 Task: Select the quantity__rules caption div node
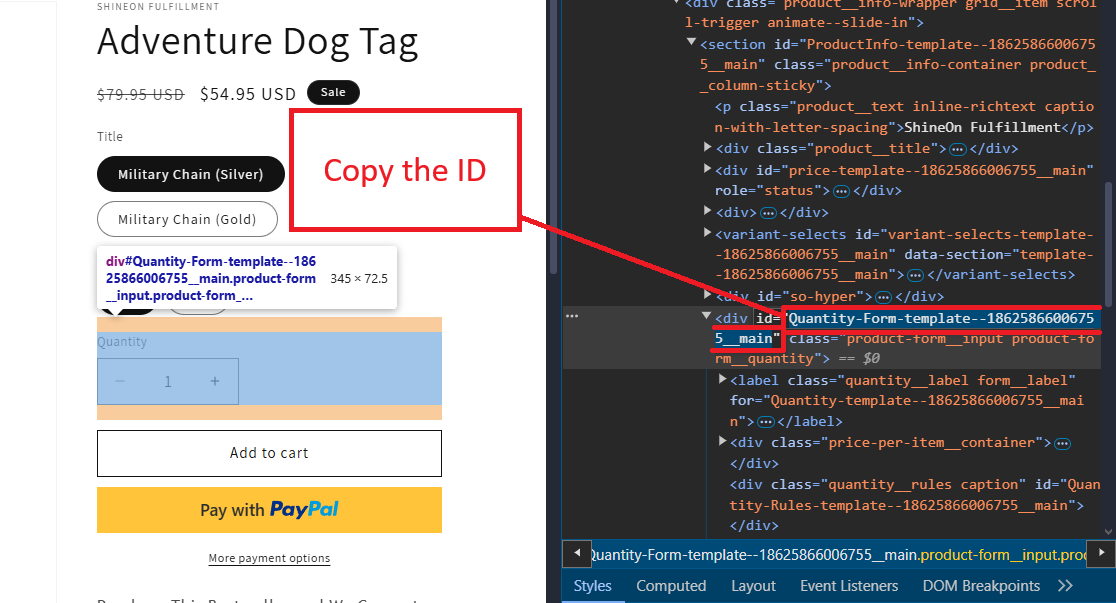tap(914, 505)
